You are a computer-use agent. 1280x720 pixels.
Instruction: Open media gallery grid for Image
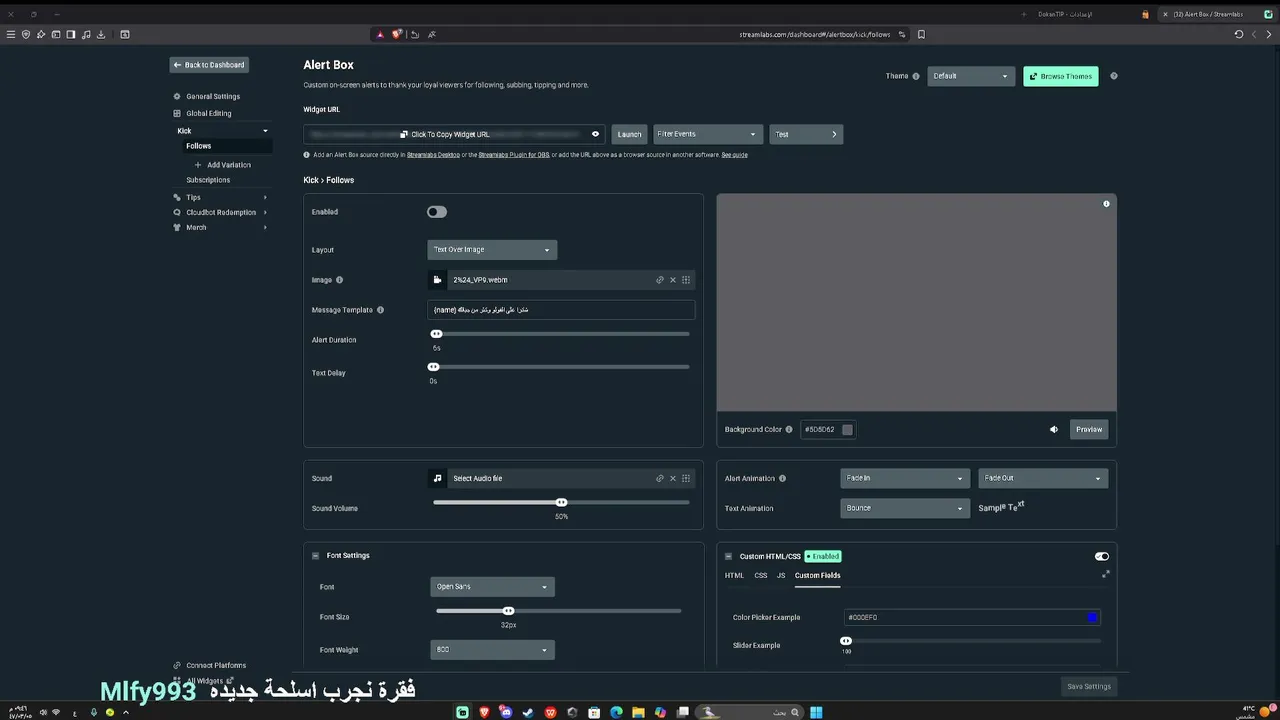686,280
